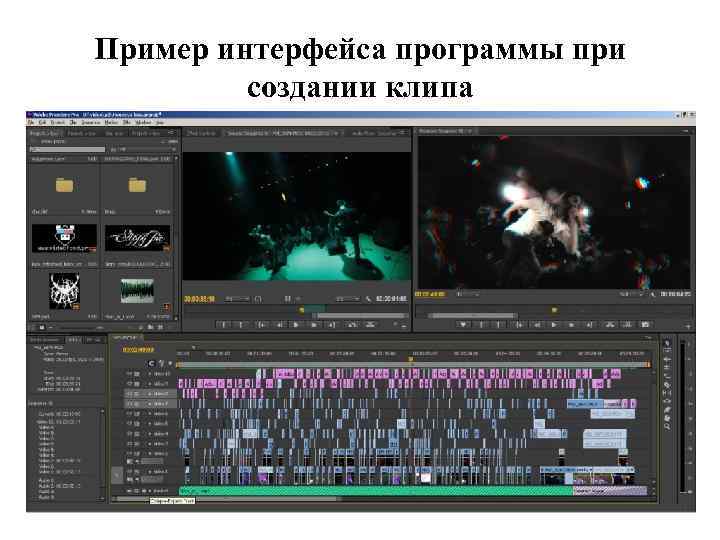Open the Project panel flyout menu
The width and height of the screenshot is (720, 540).
[171, 133]
